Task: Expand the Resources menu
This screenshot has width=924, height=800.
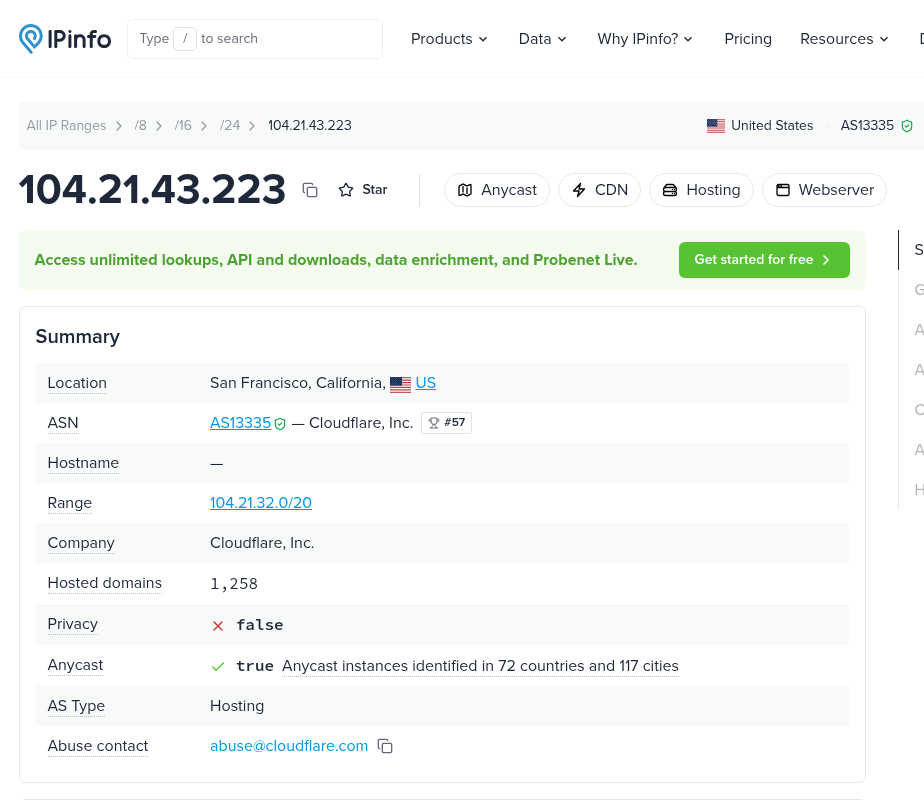Action: [844, 39]
